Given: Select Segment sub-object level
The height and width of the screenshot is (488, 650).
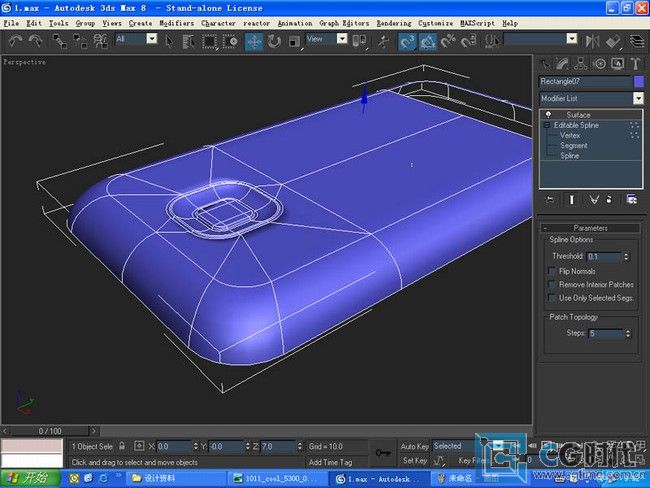Looking at the screenshot, I should (x=574, y=146).
